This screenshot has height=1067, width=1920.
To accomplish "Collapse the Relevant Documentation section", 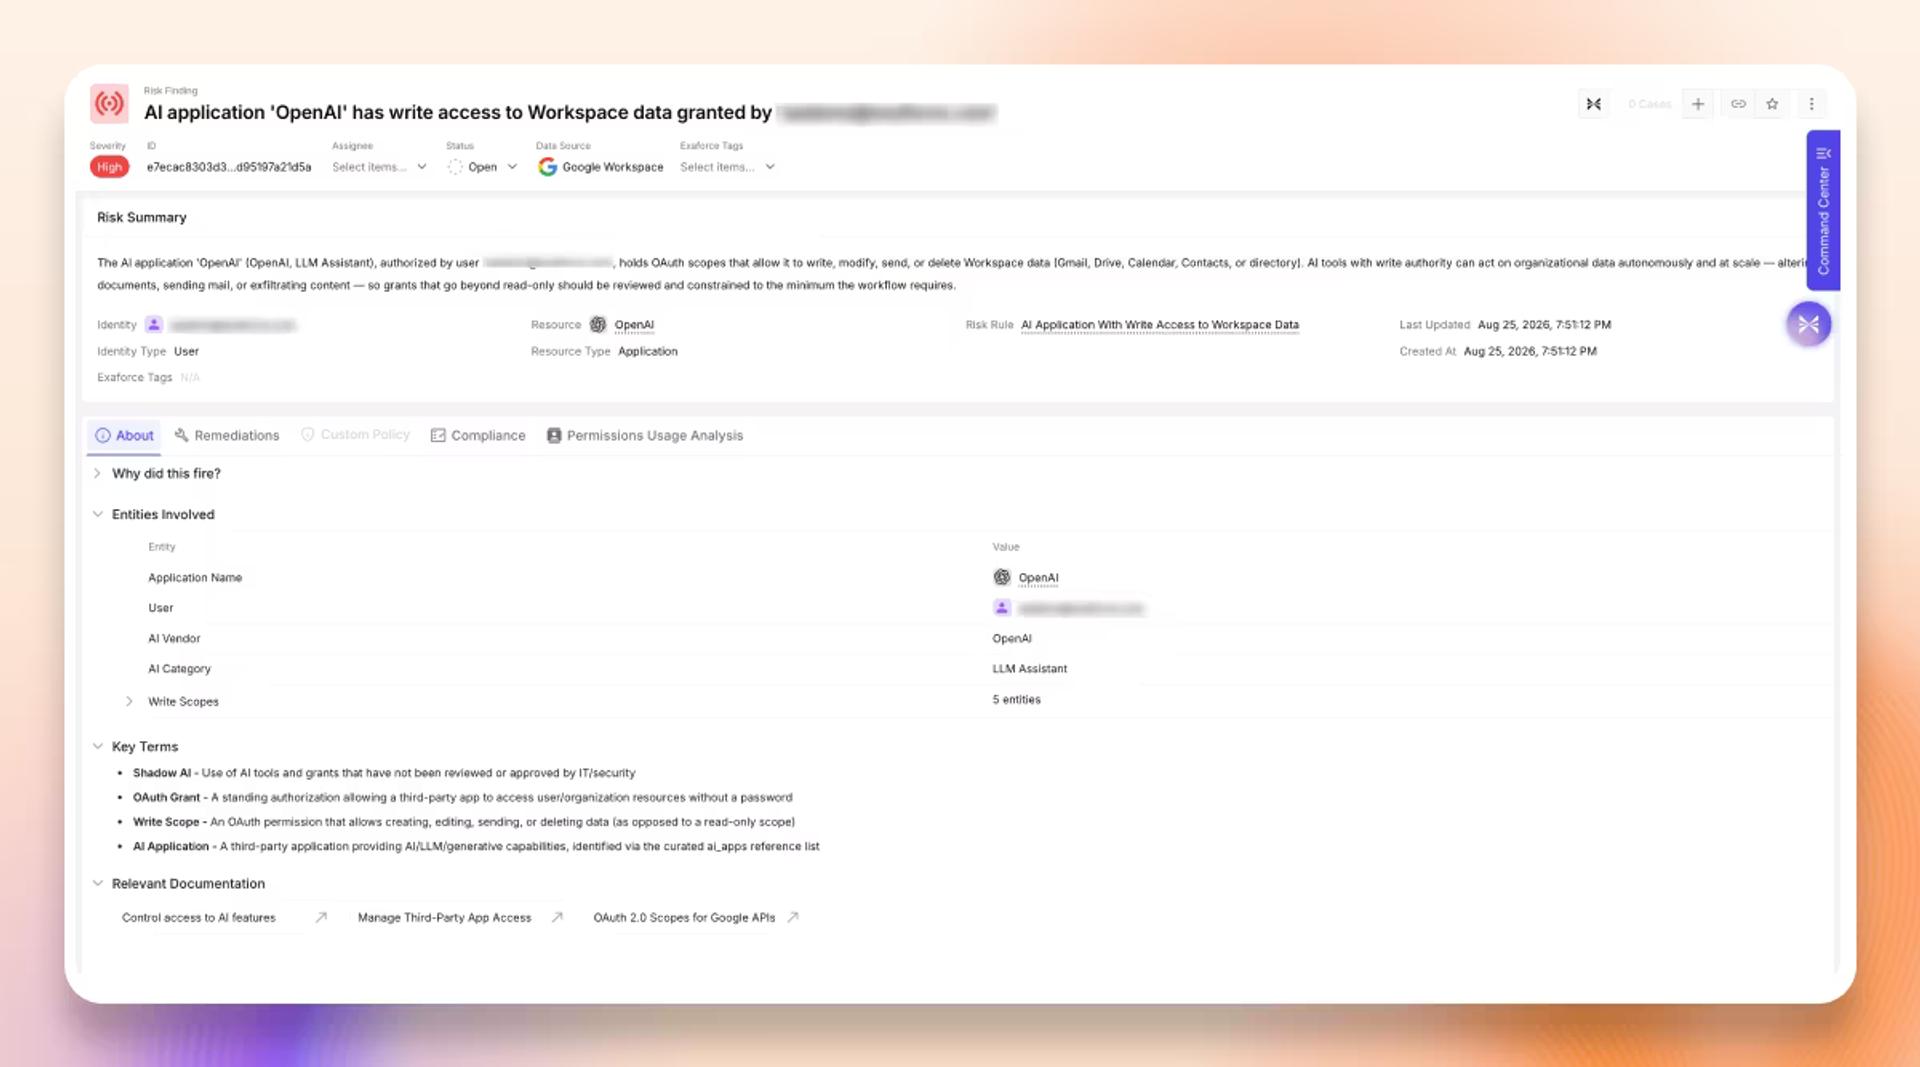I will (97, 883).
